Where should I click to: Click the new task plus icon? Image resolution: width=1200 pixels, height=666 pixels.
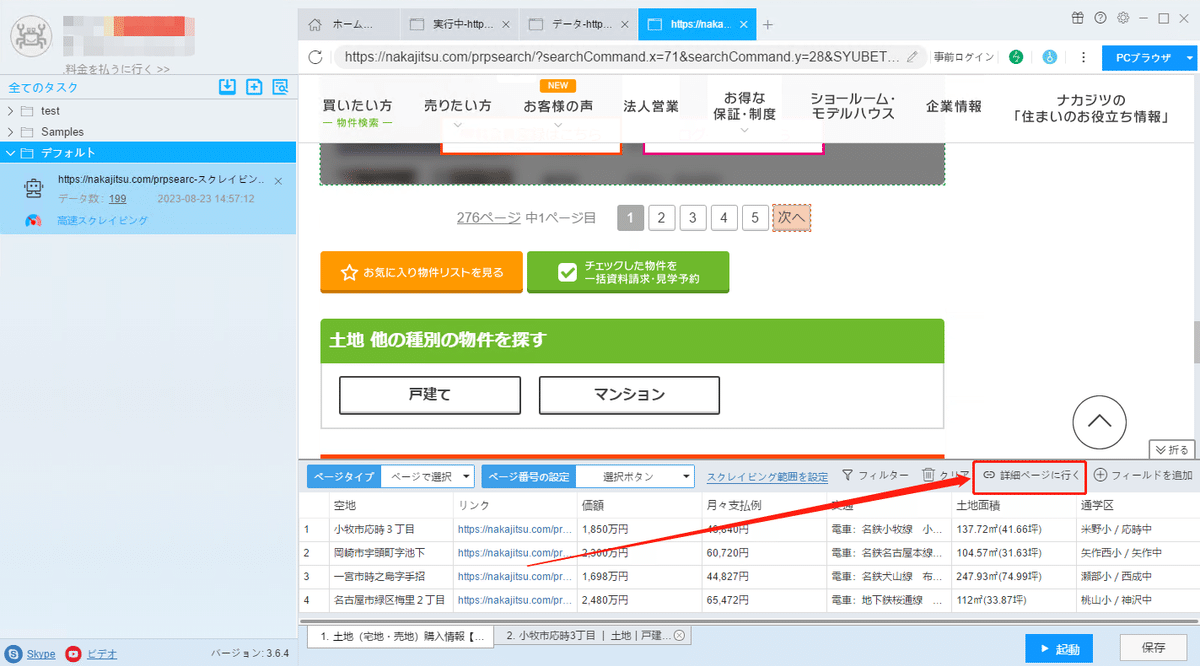(254, 87)
